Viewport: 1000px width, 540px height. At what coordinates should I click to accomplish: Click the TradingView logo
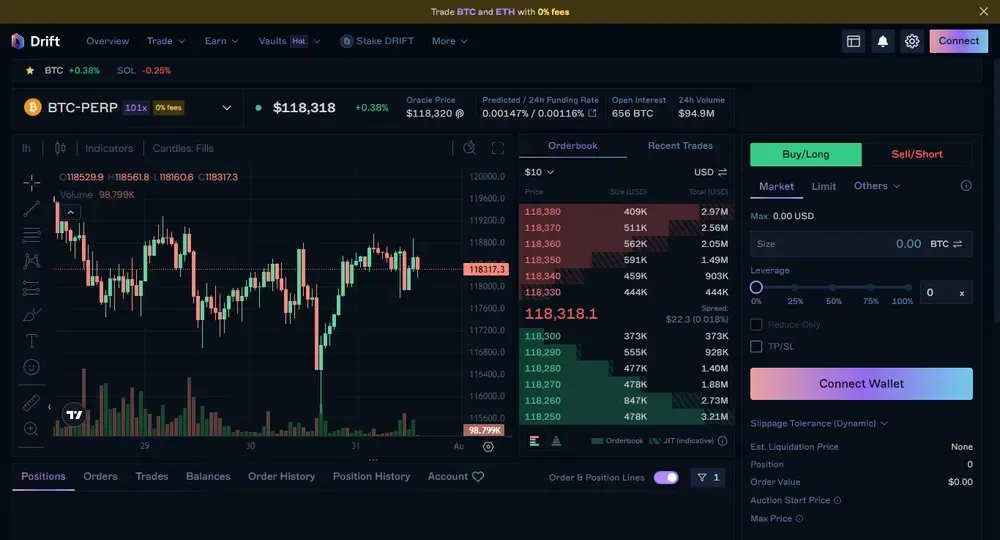pos(74,415)
